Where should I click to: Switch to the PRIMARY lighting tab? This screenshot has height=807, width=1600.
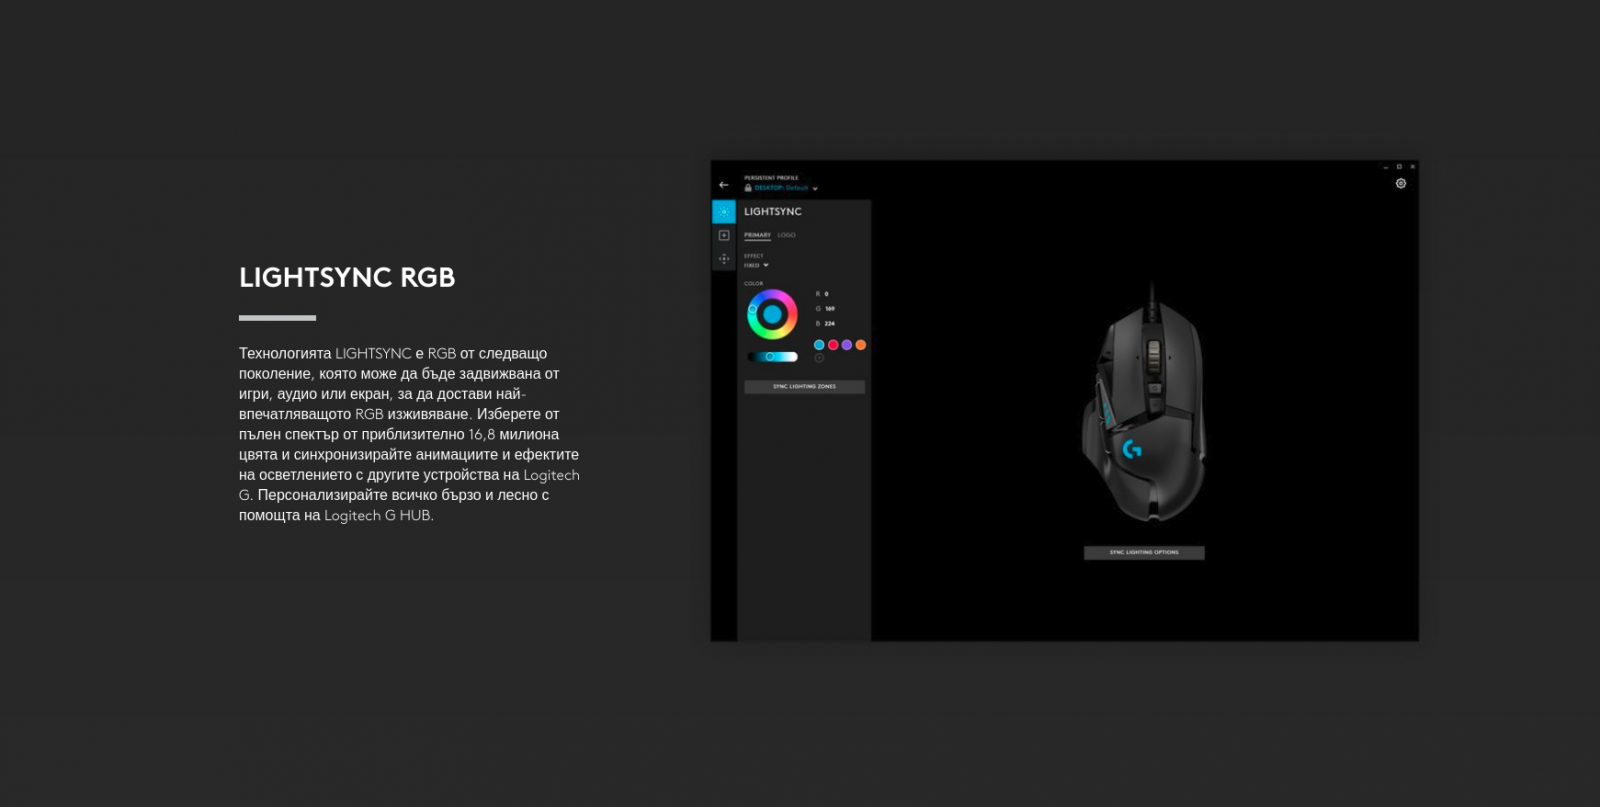click(x=757, y=235)
